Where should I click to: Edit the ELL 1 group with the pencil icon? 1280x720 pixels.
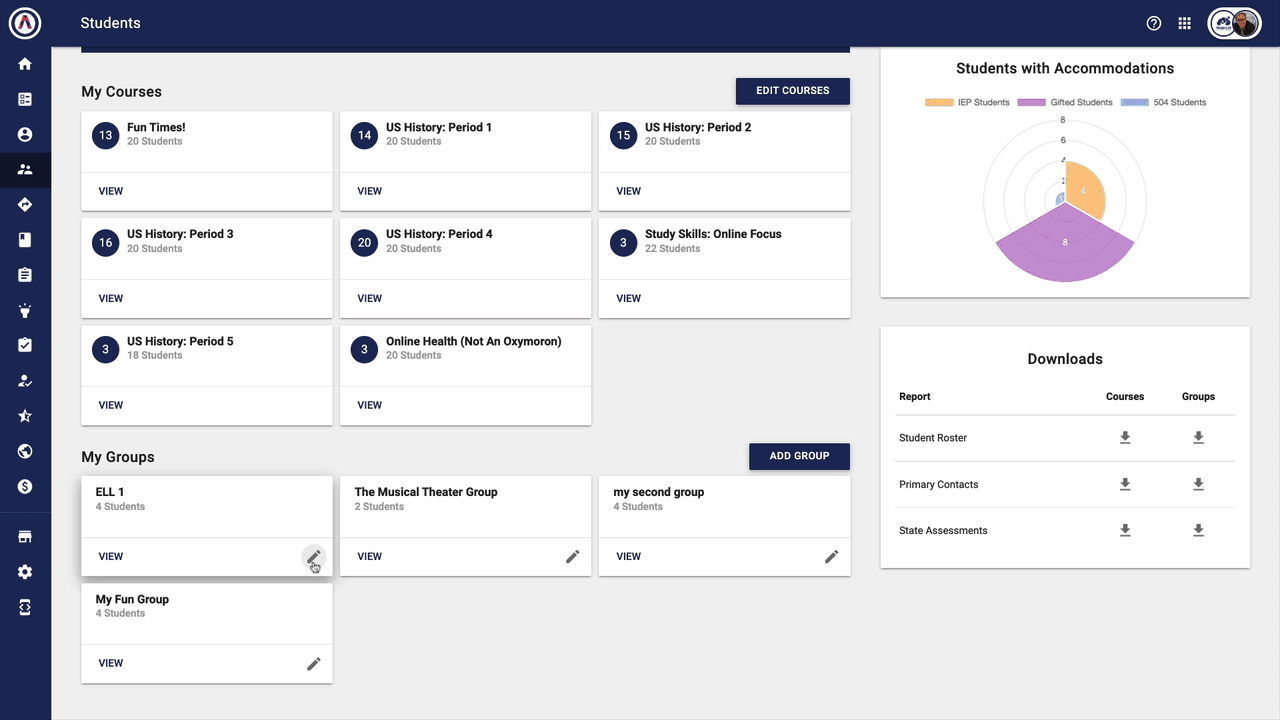314,557
